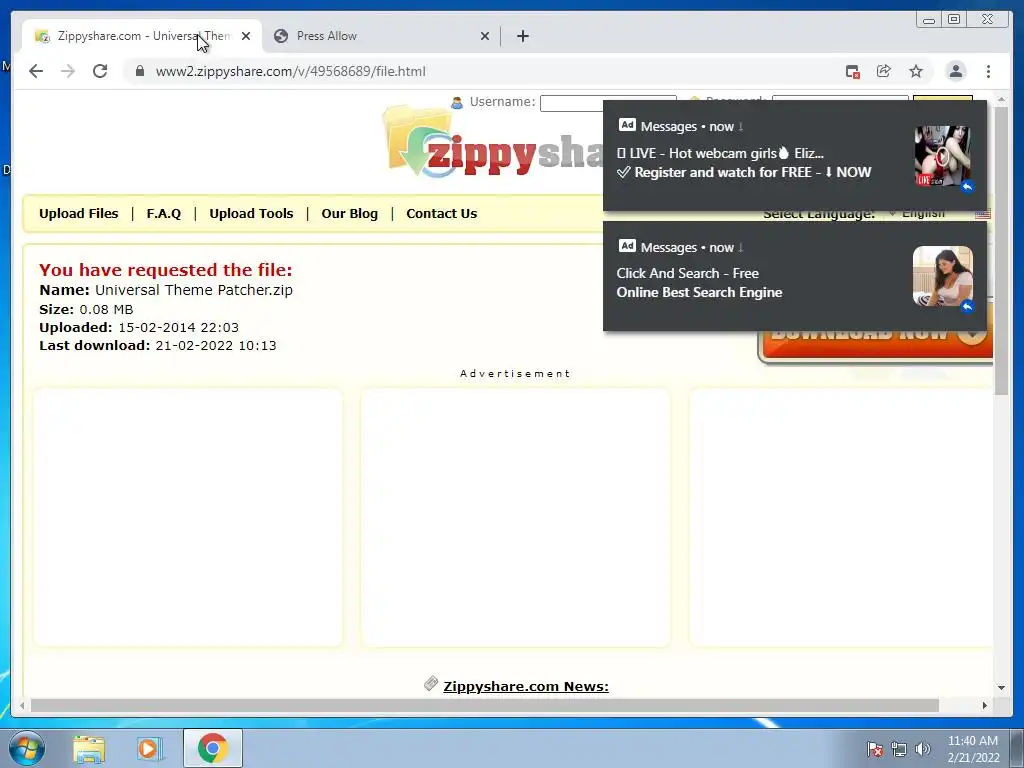This screenshot has height=768, width=1024.
Task: Close the Press Allow tab
Action: point(485,36)
